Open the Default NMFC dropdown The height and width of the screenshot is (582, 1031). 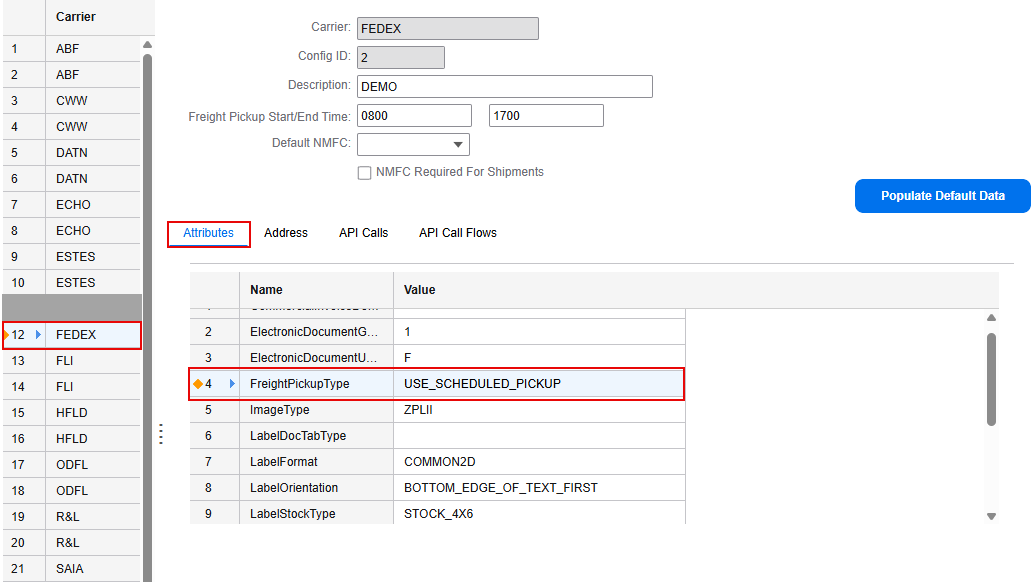click(x=458, y=144)
